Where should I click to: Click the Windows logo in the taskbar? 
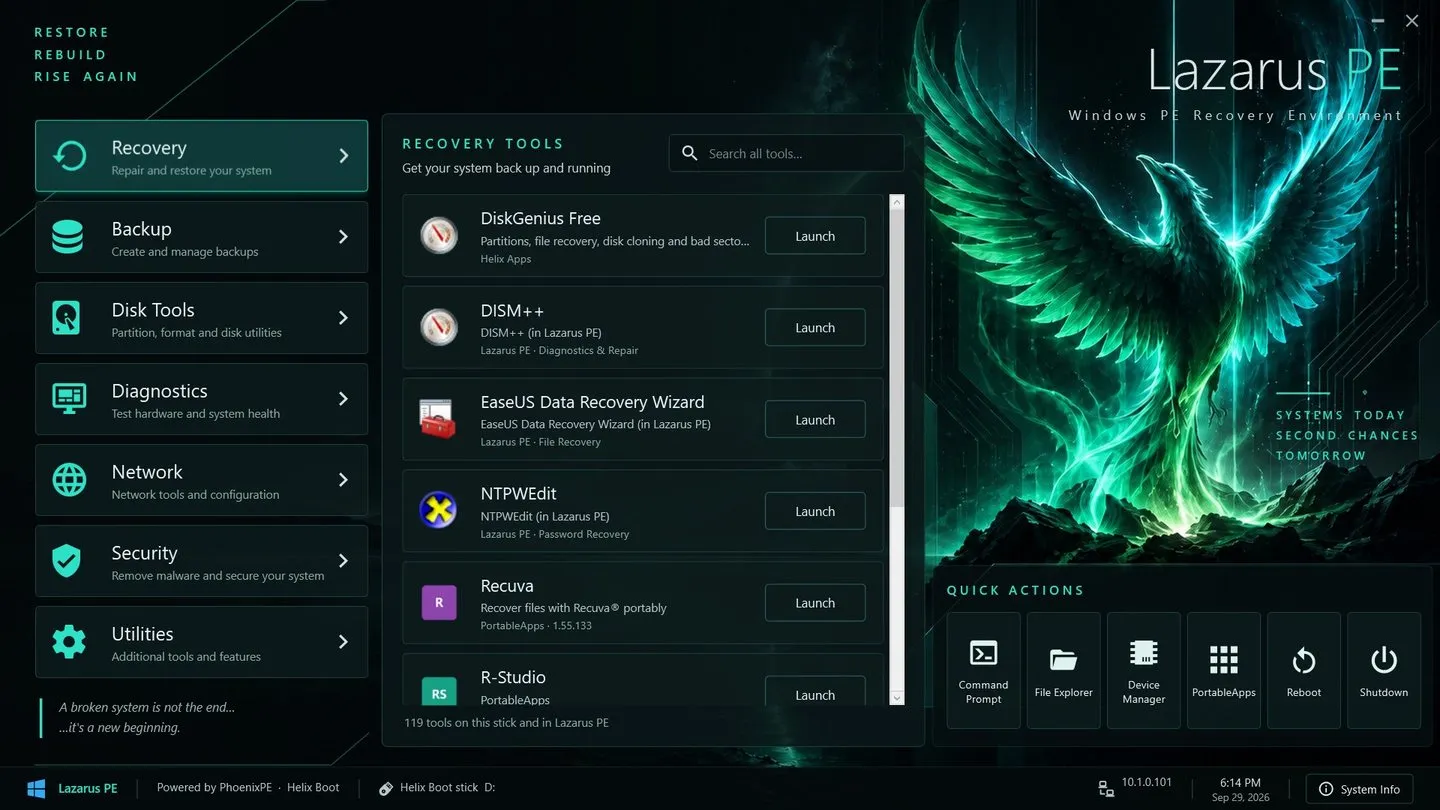[x=36, y=788]
